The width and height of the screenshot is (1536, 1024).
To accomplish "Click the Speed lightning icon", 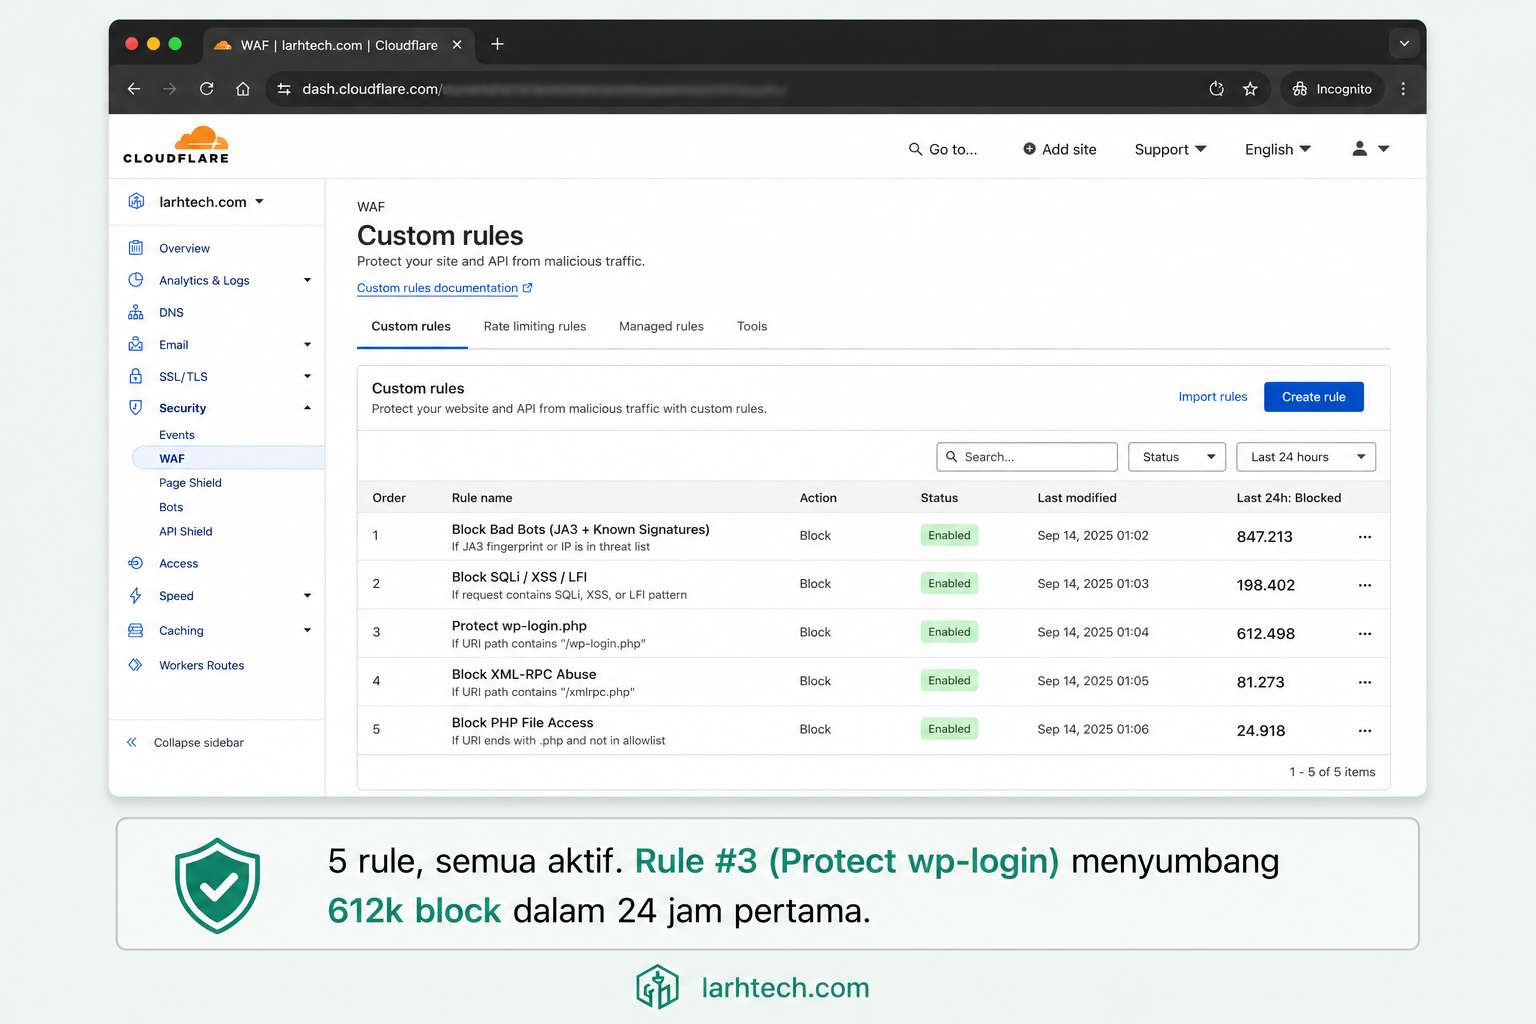I will (x=136, y=595).
